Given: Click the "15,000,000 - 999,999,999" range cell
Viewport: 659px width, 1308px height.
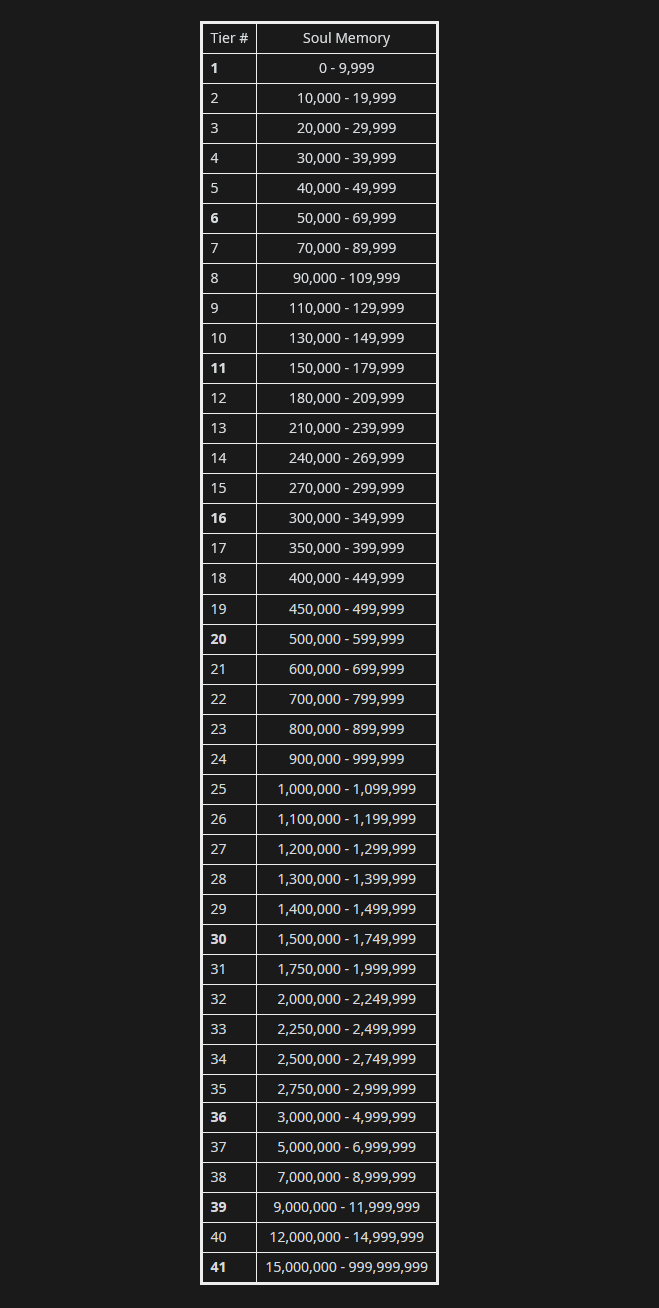Looking at the screenshot, I should tap(346, 1267).
